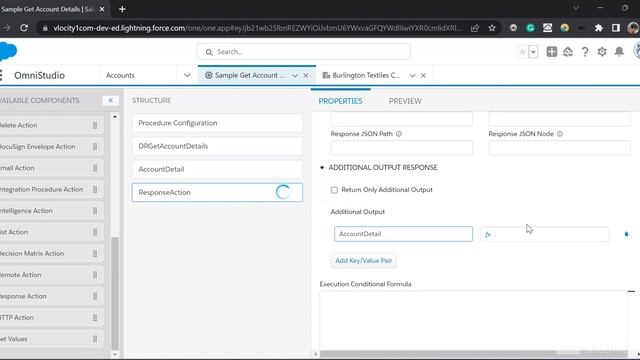The height and width of the screenshot is (360, 640).
Task: Click the Grammarly extension icon
Action: point(530,28)
